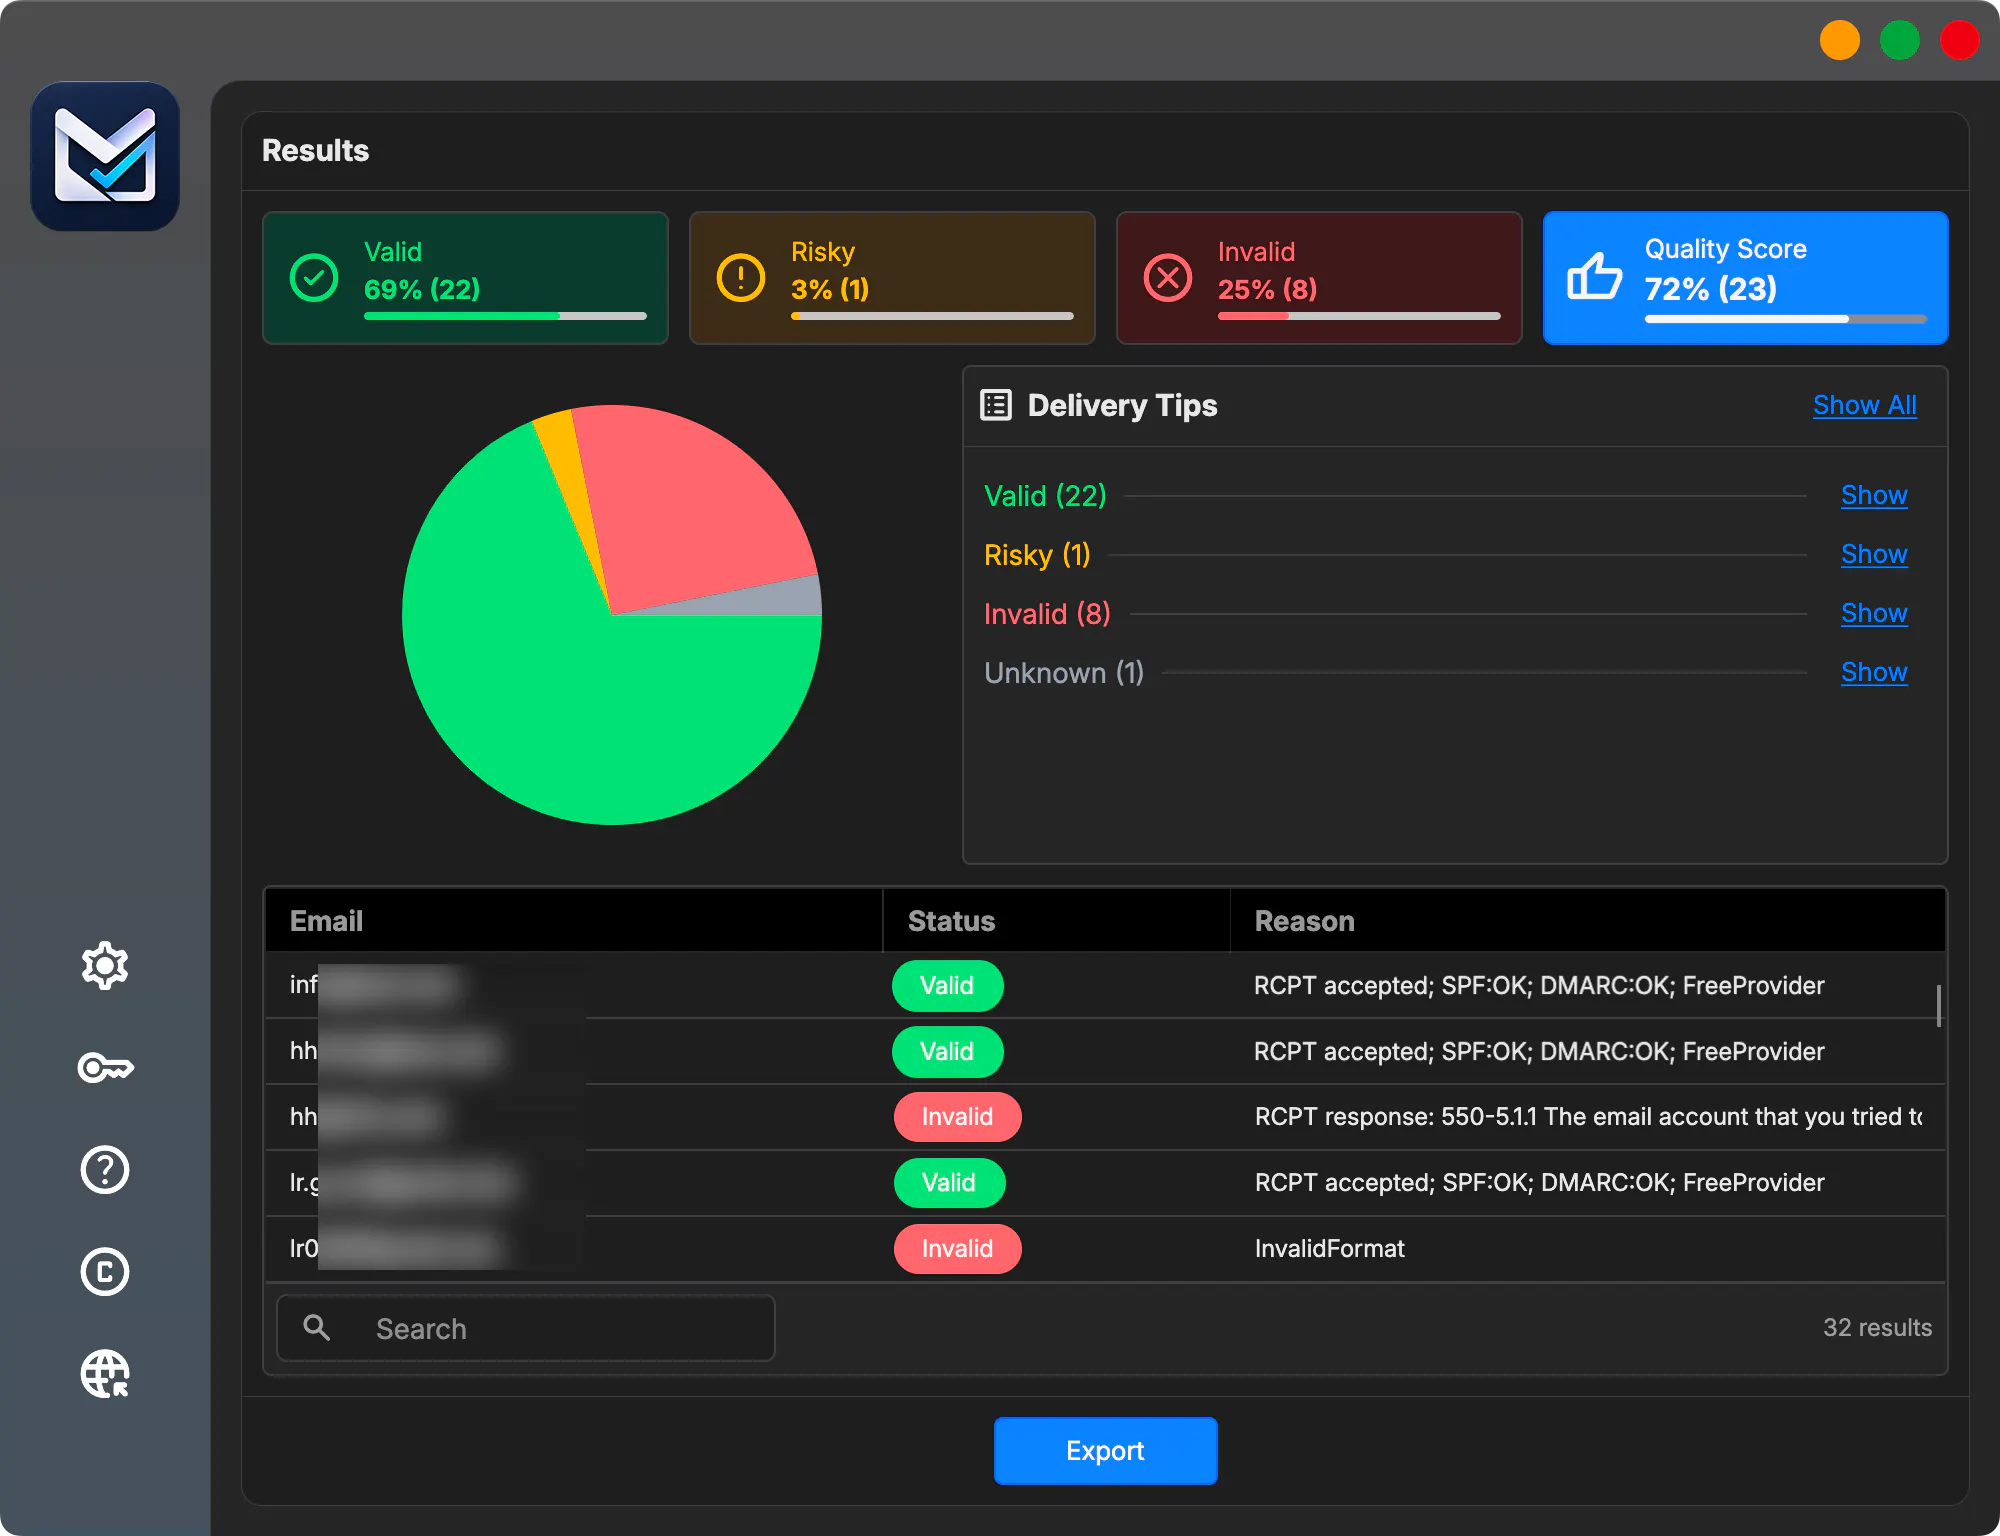Click the Valid progress bar
Image resolution: width=2000 pixels, height=1536 pixels.
[505, 316]
